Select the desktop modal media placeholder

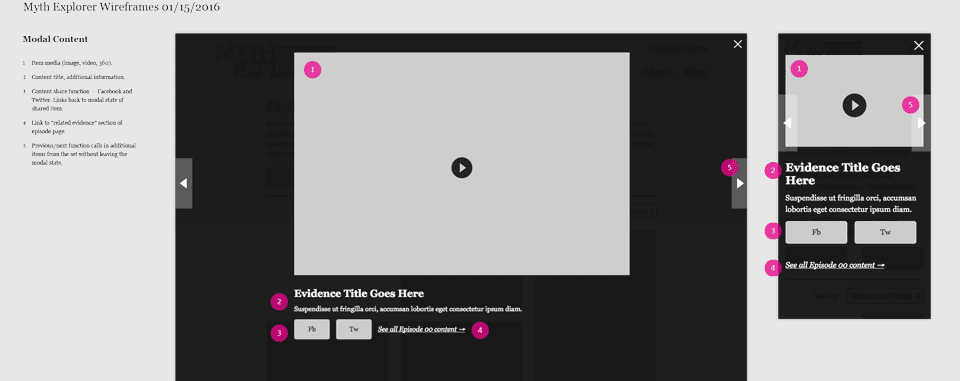click(x=462, y=164)
